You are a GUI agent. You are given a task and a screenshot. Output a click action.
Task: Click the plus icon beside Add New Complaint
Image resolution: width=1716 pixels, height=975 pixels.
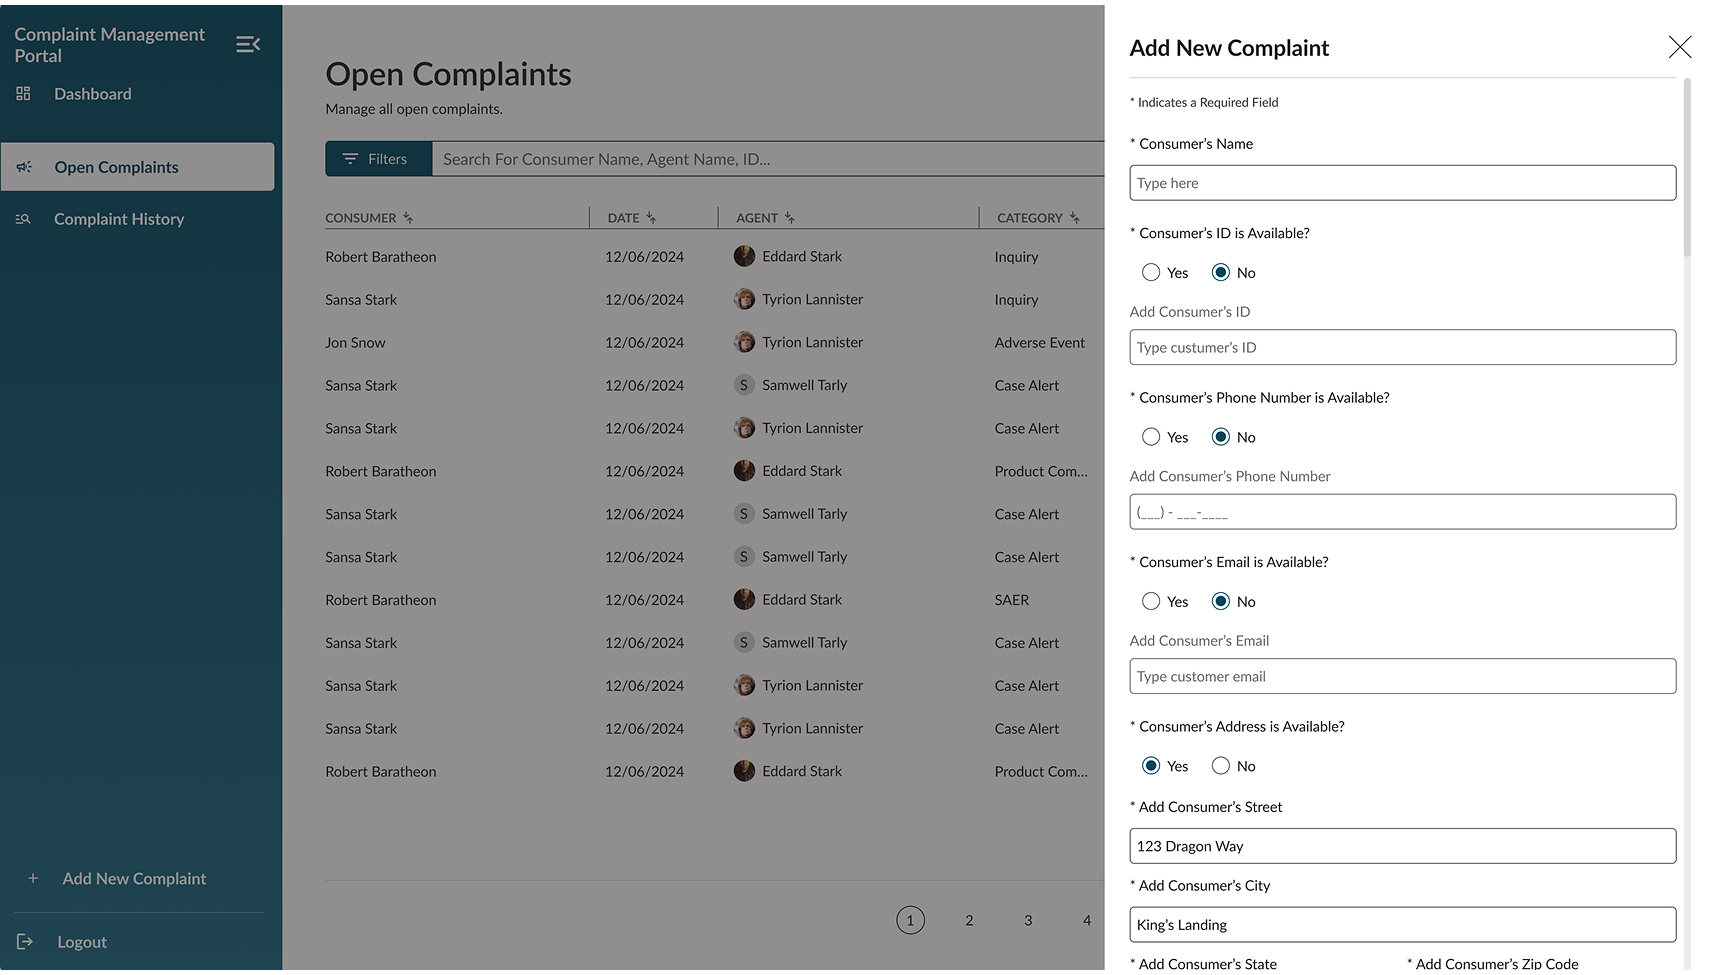(33, 878)
